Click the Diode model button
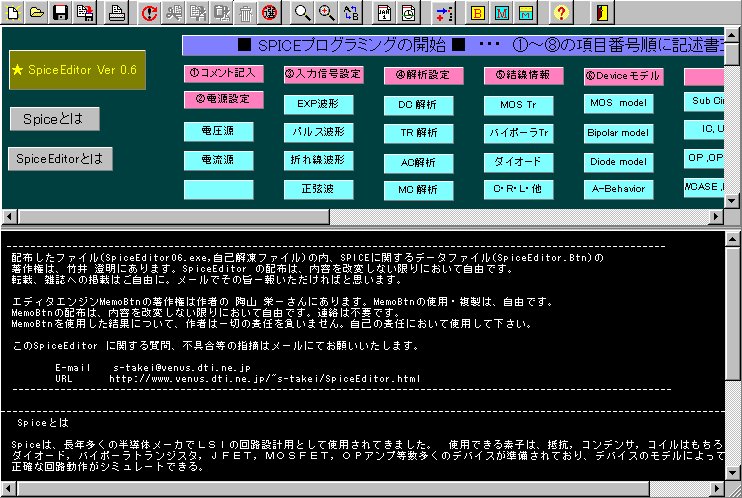The image size is (742, 498). (x=618, y=162)
